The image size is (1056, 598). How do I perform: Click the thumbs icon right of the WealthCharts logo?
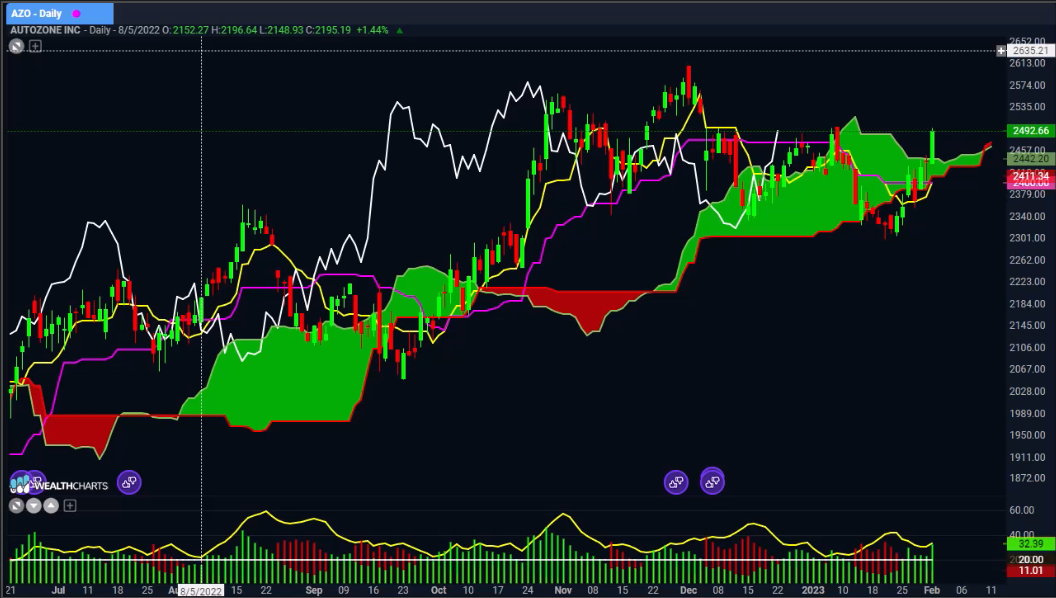pos(129,482)
